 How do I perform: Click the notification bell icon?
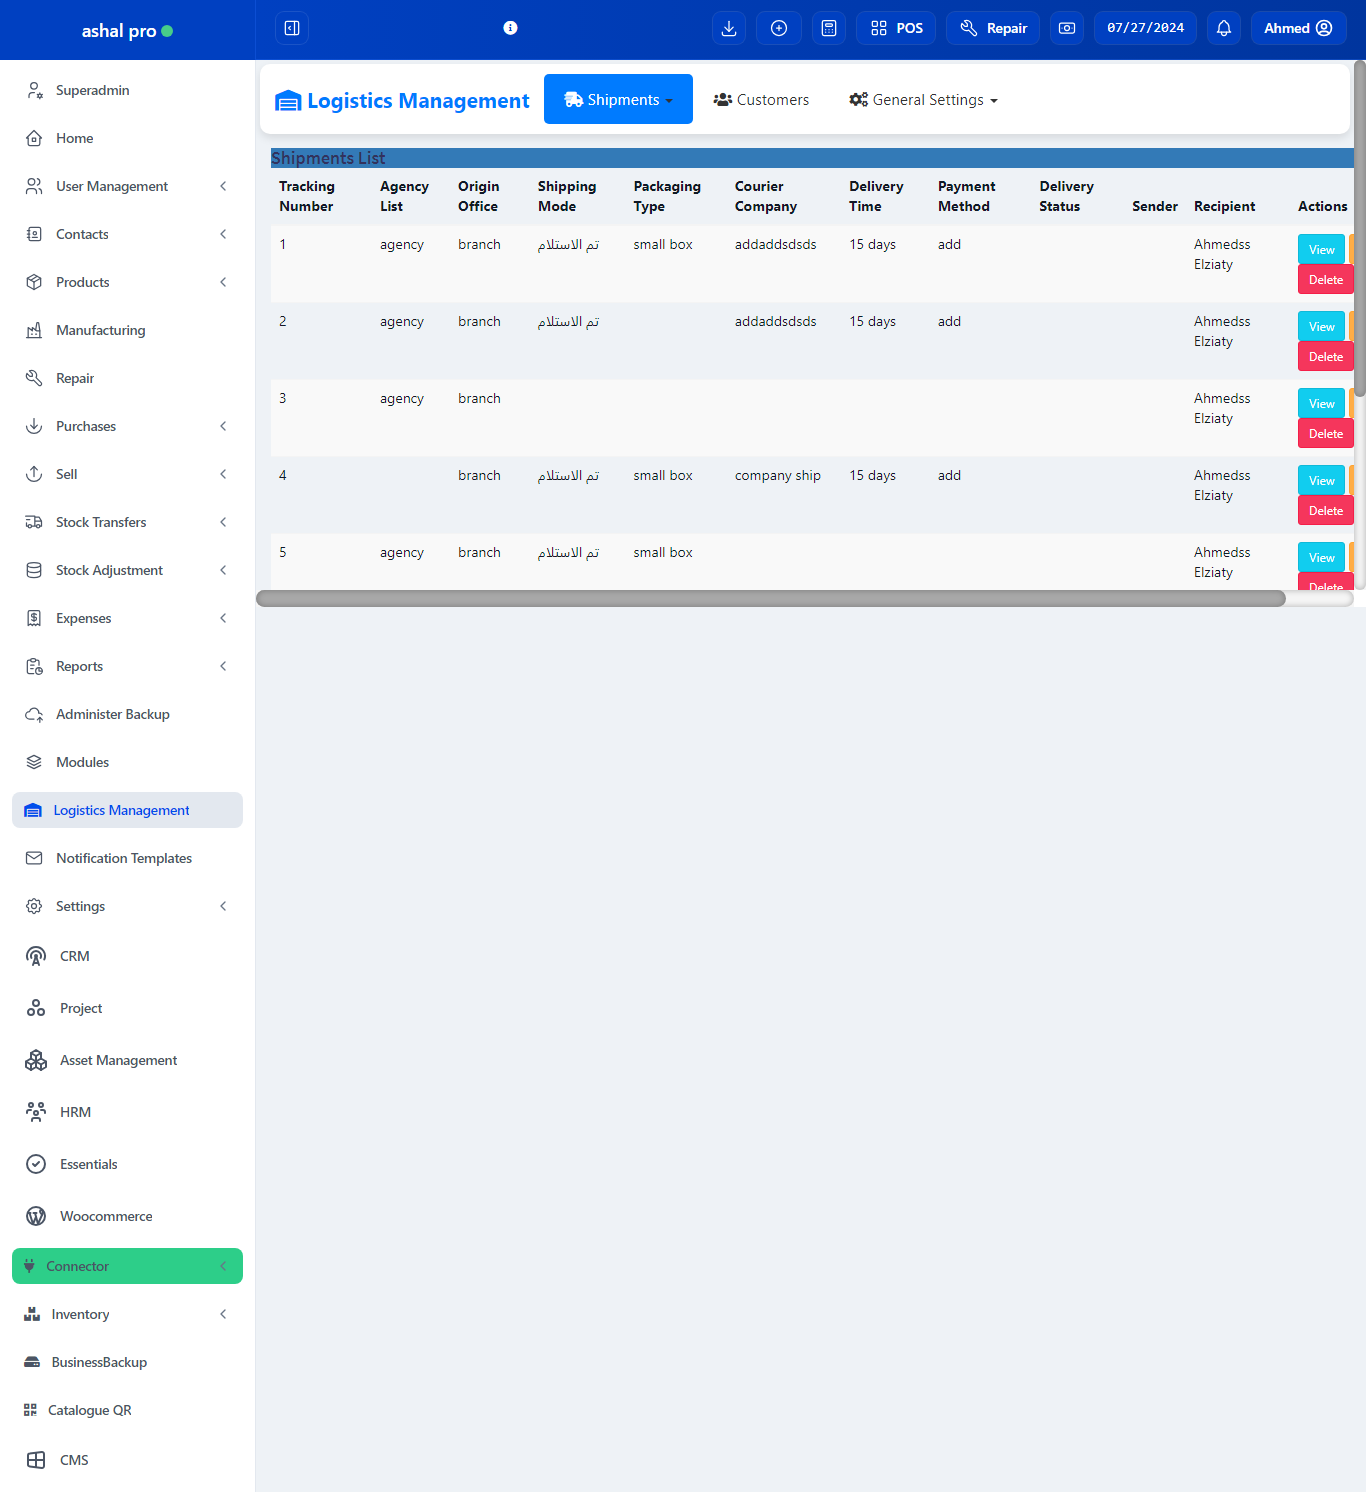tap(1224, 28)
